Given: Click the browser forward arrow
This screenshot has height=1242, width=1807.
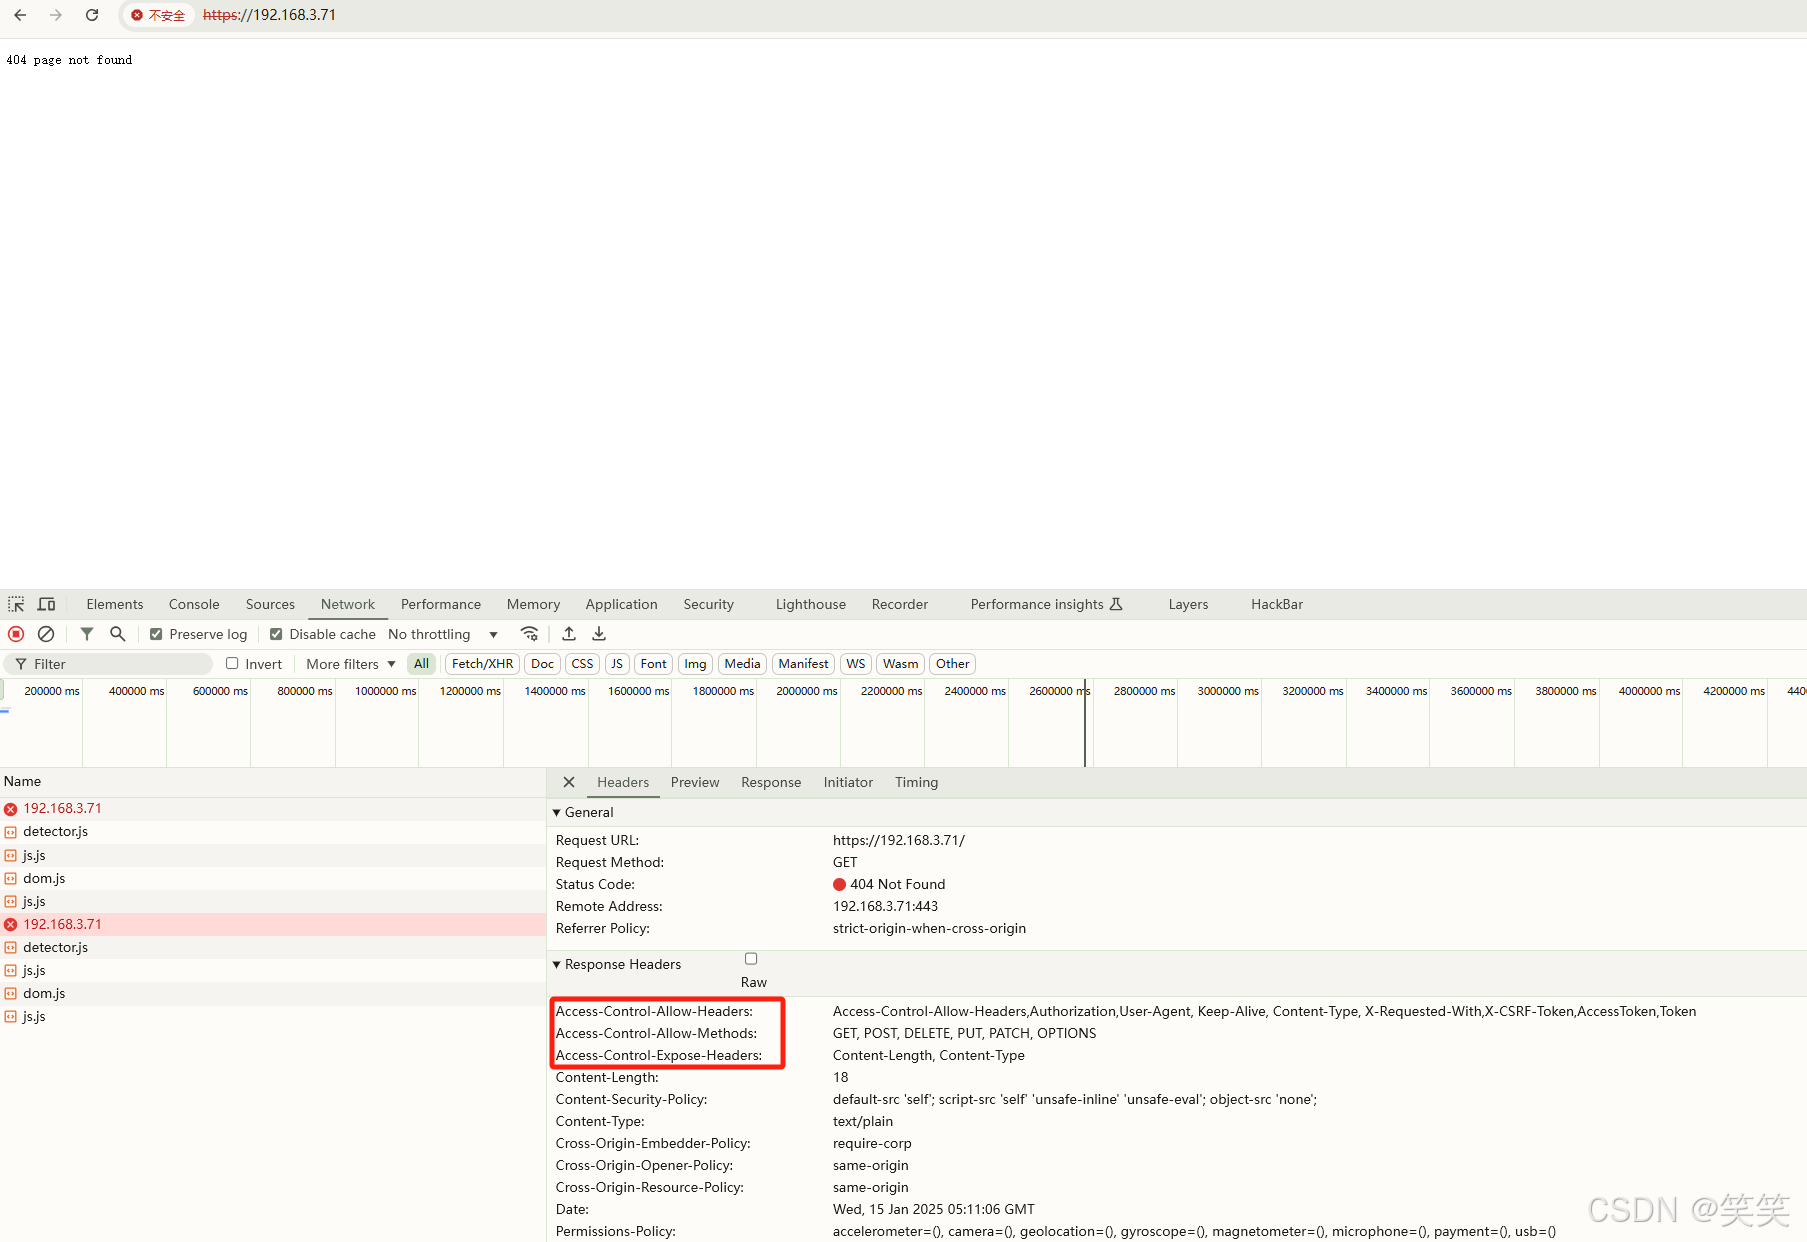Looking at the screenshot, I should click(56, 15).
